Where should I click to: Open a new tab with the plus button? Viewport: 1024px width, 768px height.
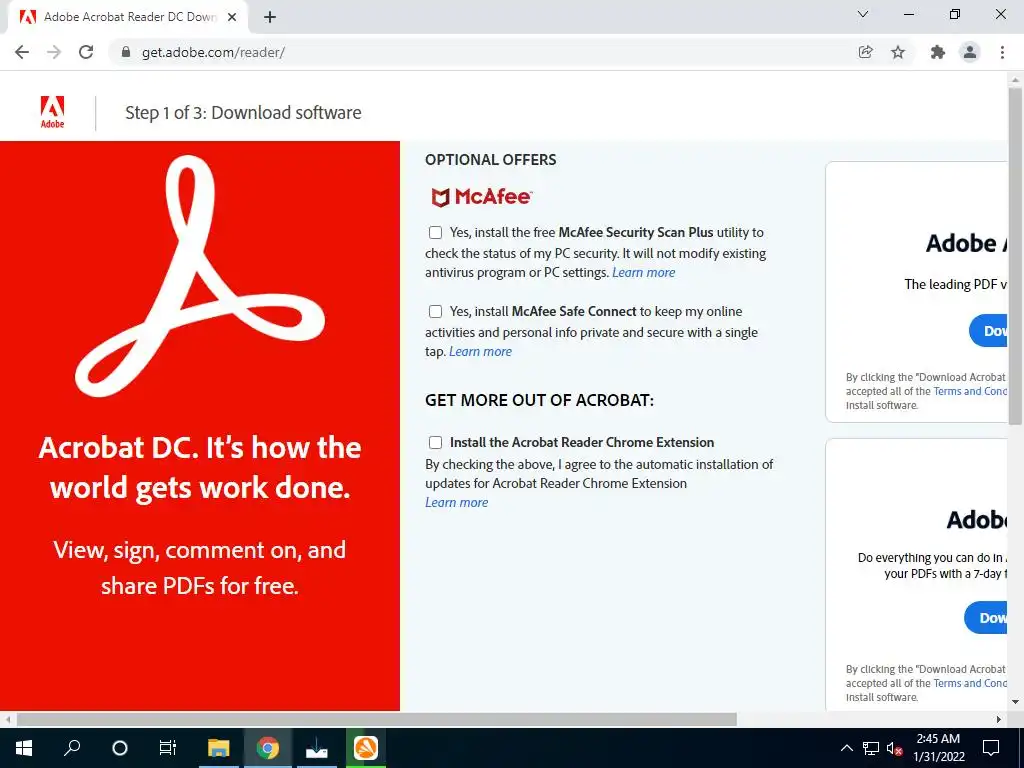[x=270, y=18]
